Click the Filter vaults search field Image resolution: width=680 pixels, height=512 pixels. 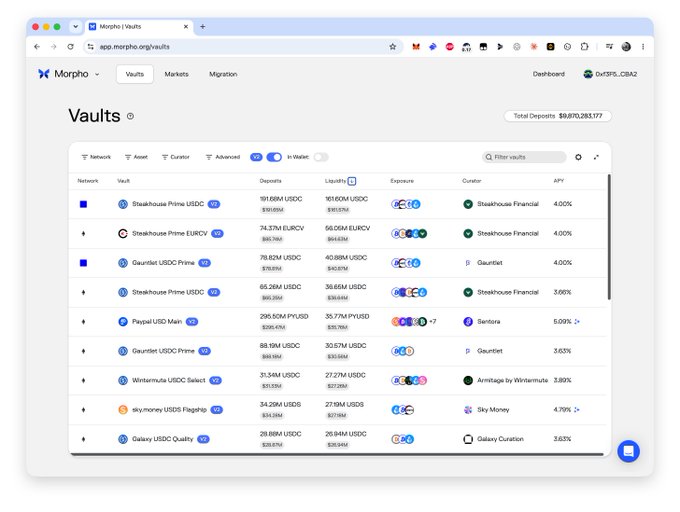[x=524, y=157]
